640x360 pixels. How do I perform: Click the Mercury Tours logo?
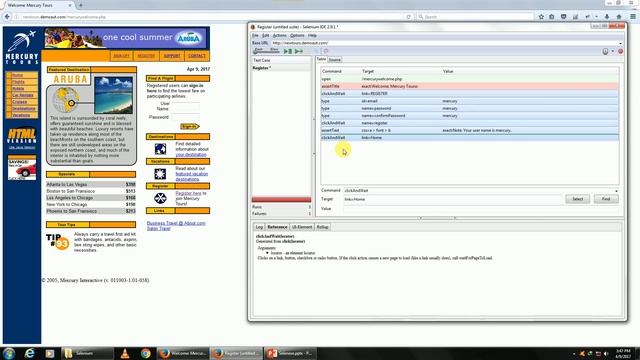pyautogui.click(x=22, y=47)
